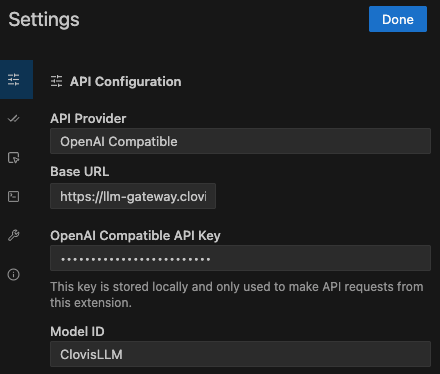Click the Settings page title

[x=44, y=20]
